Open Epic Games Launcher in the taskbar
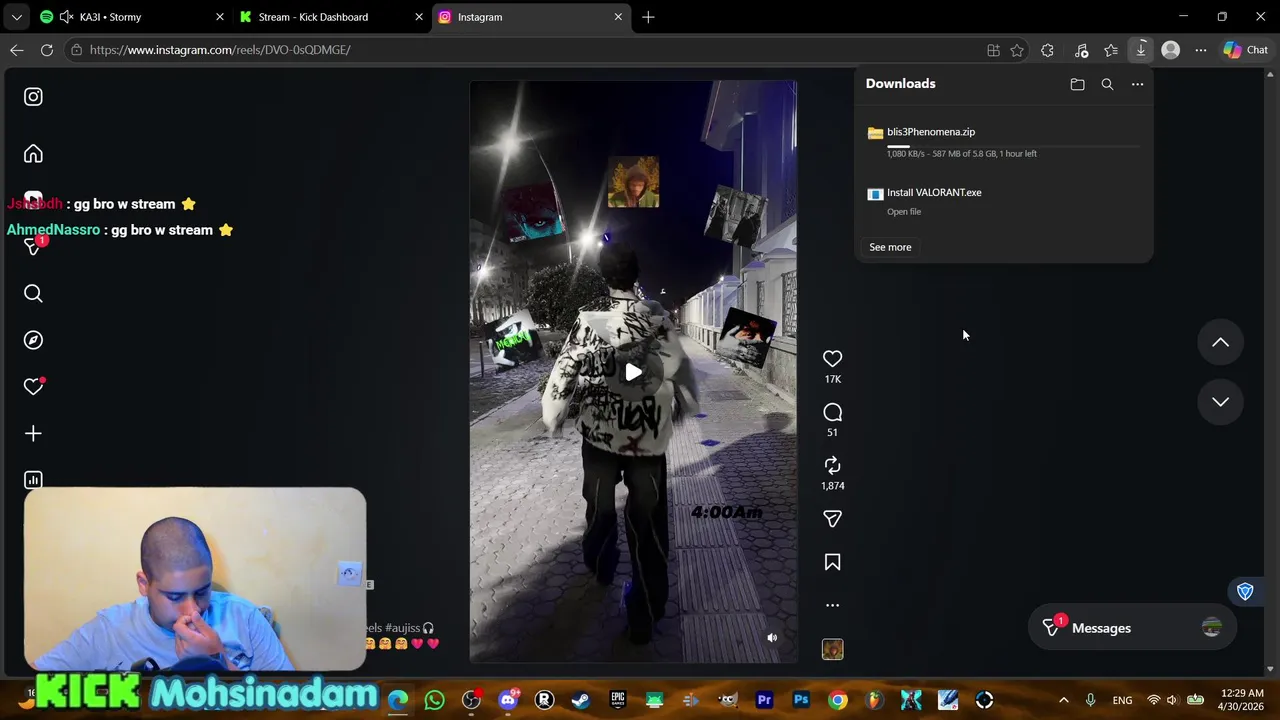 (x=618, y=700)
